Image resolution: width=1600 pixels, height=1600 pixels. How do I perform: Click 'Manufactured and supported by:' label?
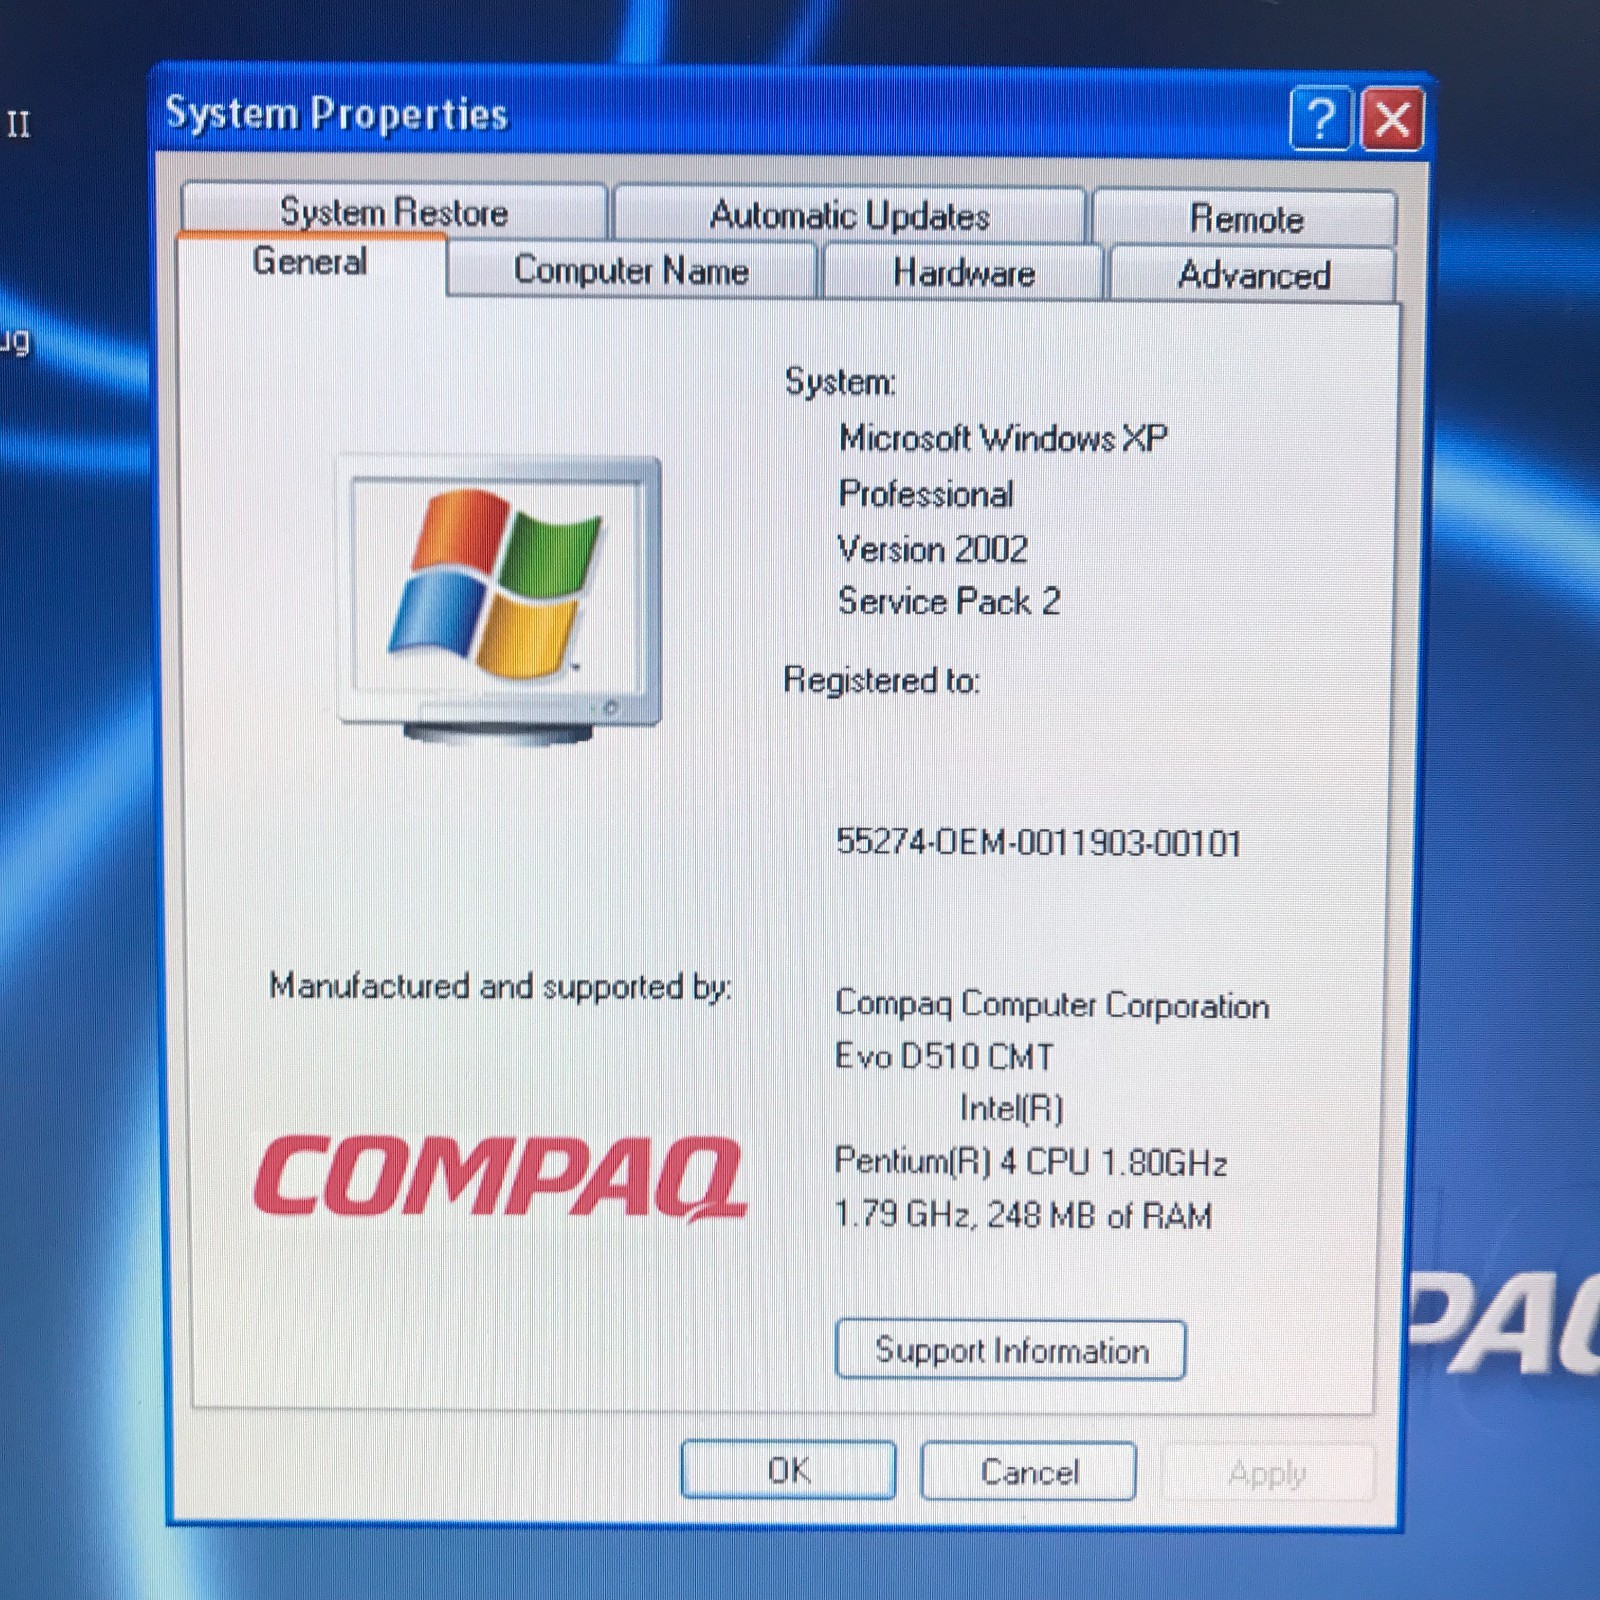pos(500,987)
